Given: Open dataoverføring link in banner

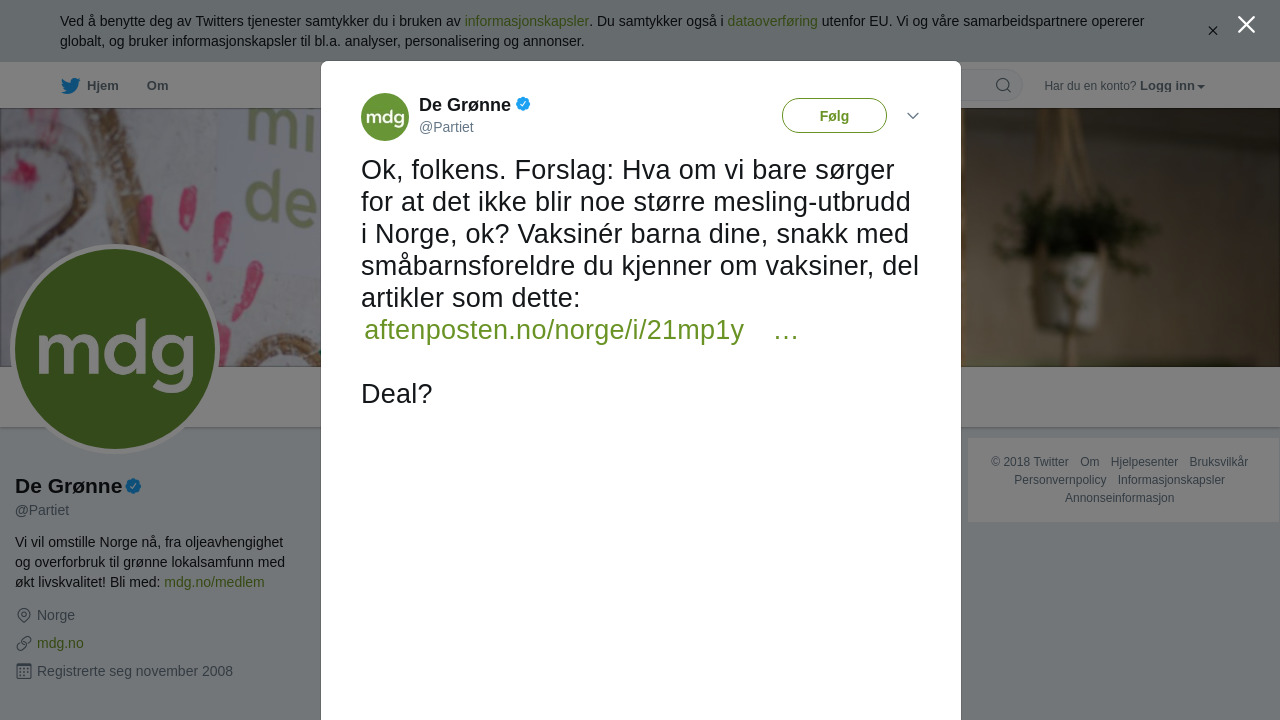Looking at the screenshot, I should click(x=772, y=21).
